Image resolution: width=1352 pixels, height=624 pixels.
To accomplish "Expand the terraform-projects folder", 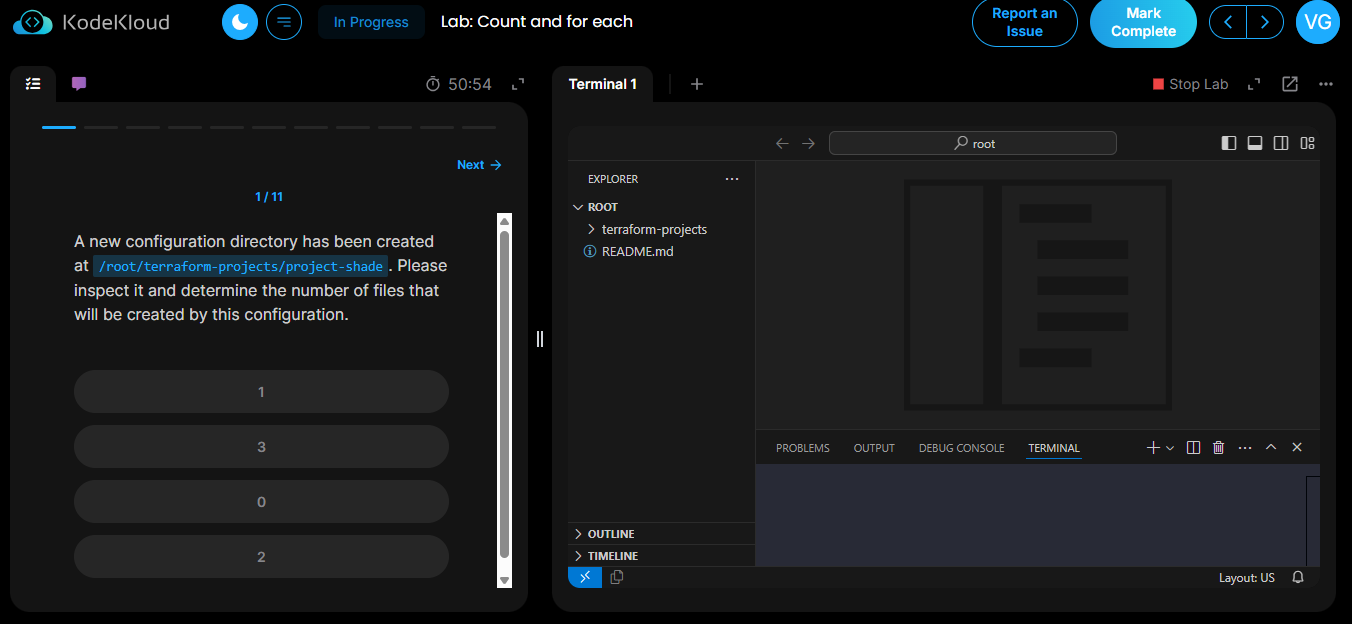I will click(661, 229).
